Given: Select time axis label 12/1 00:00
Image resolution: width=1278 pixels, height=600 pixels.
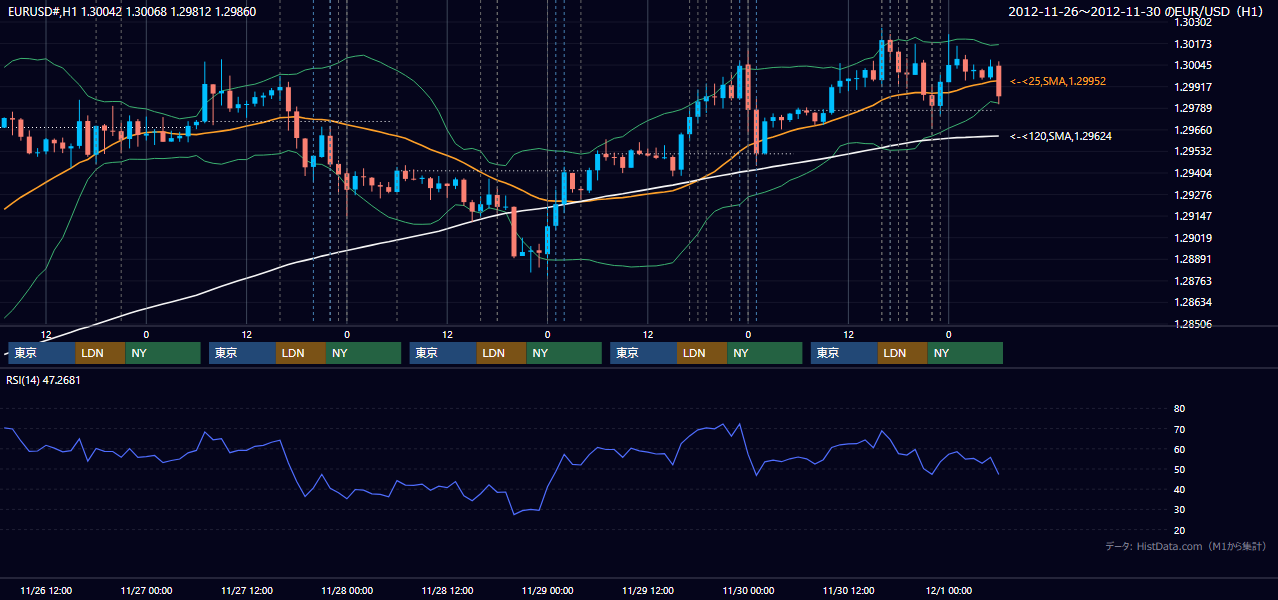Looking at the screenshot, I should (x=948, y=590).
